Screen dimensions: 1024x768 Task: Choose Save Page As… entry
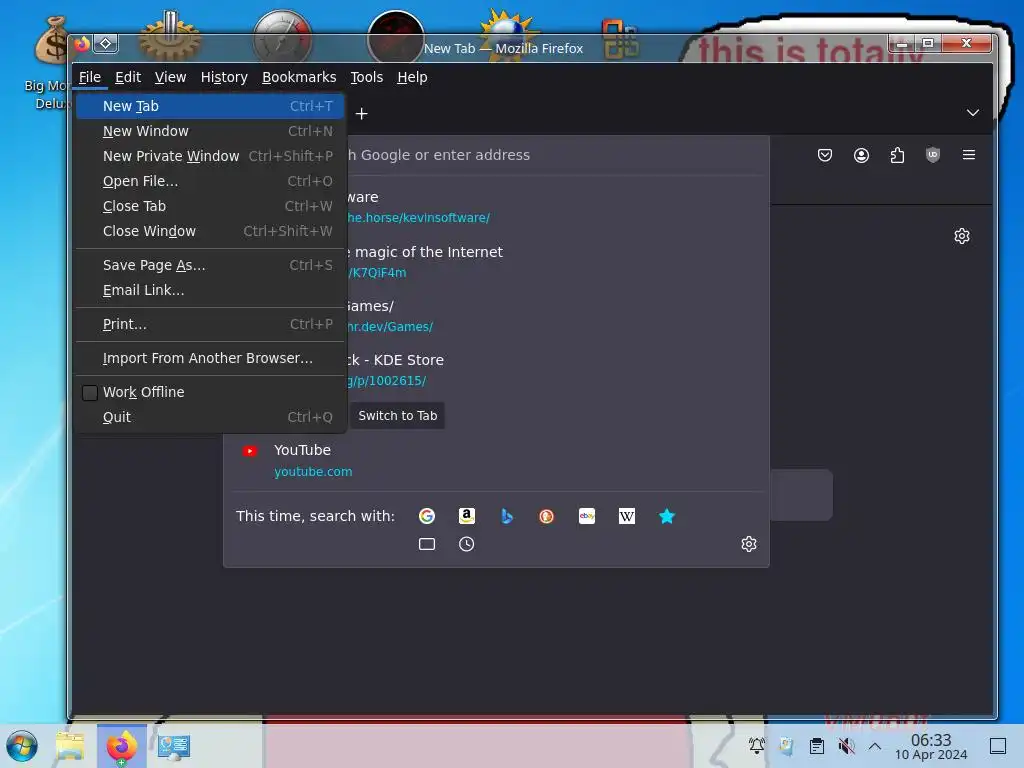click(210, 265)
